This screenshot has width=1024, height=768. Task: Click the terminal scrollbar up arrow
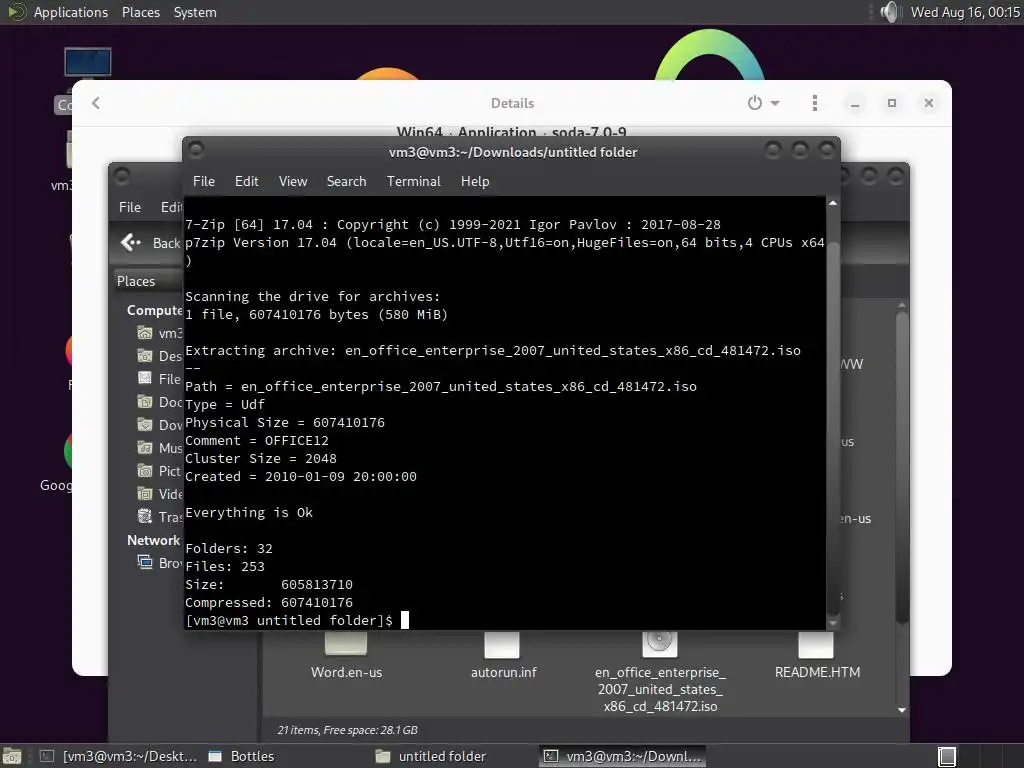[x=833, y=204]
